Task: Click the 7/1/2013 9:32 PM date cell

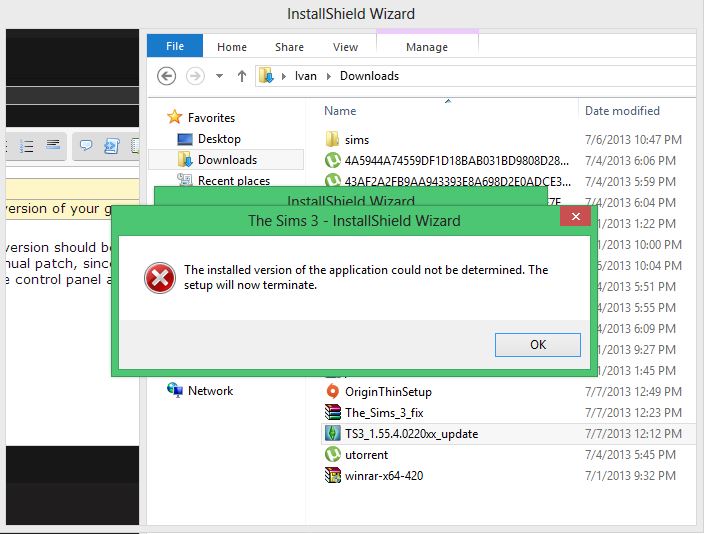Action: [x=630, y=476]
